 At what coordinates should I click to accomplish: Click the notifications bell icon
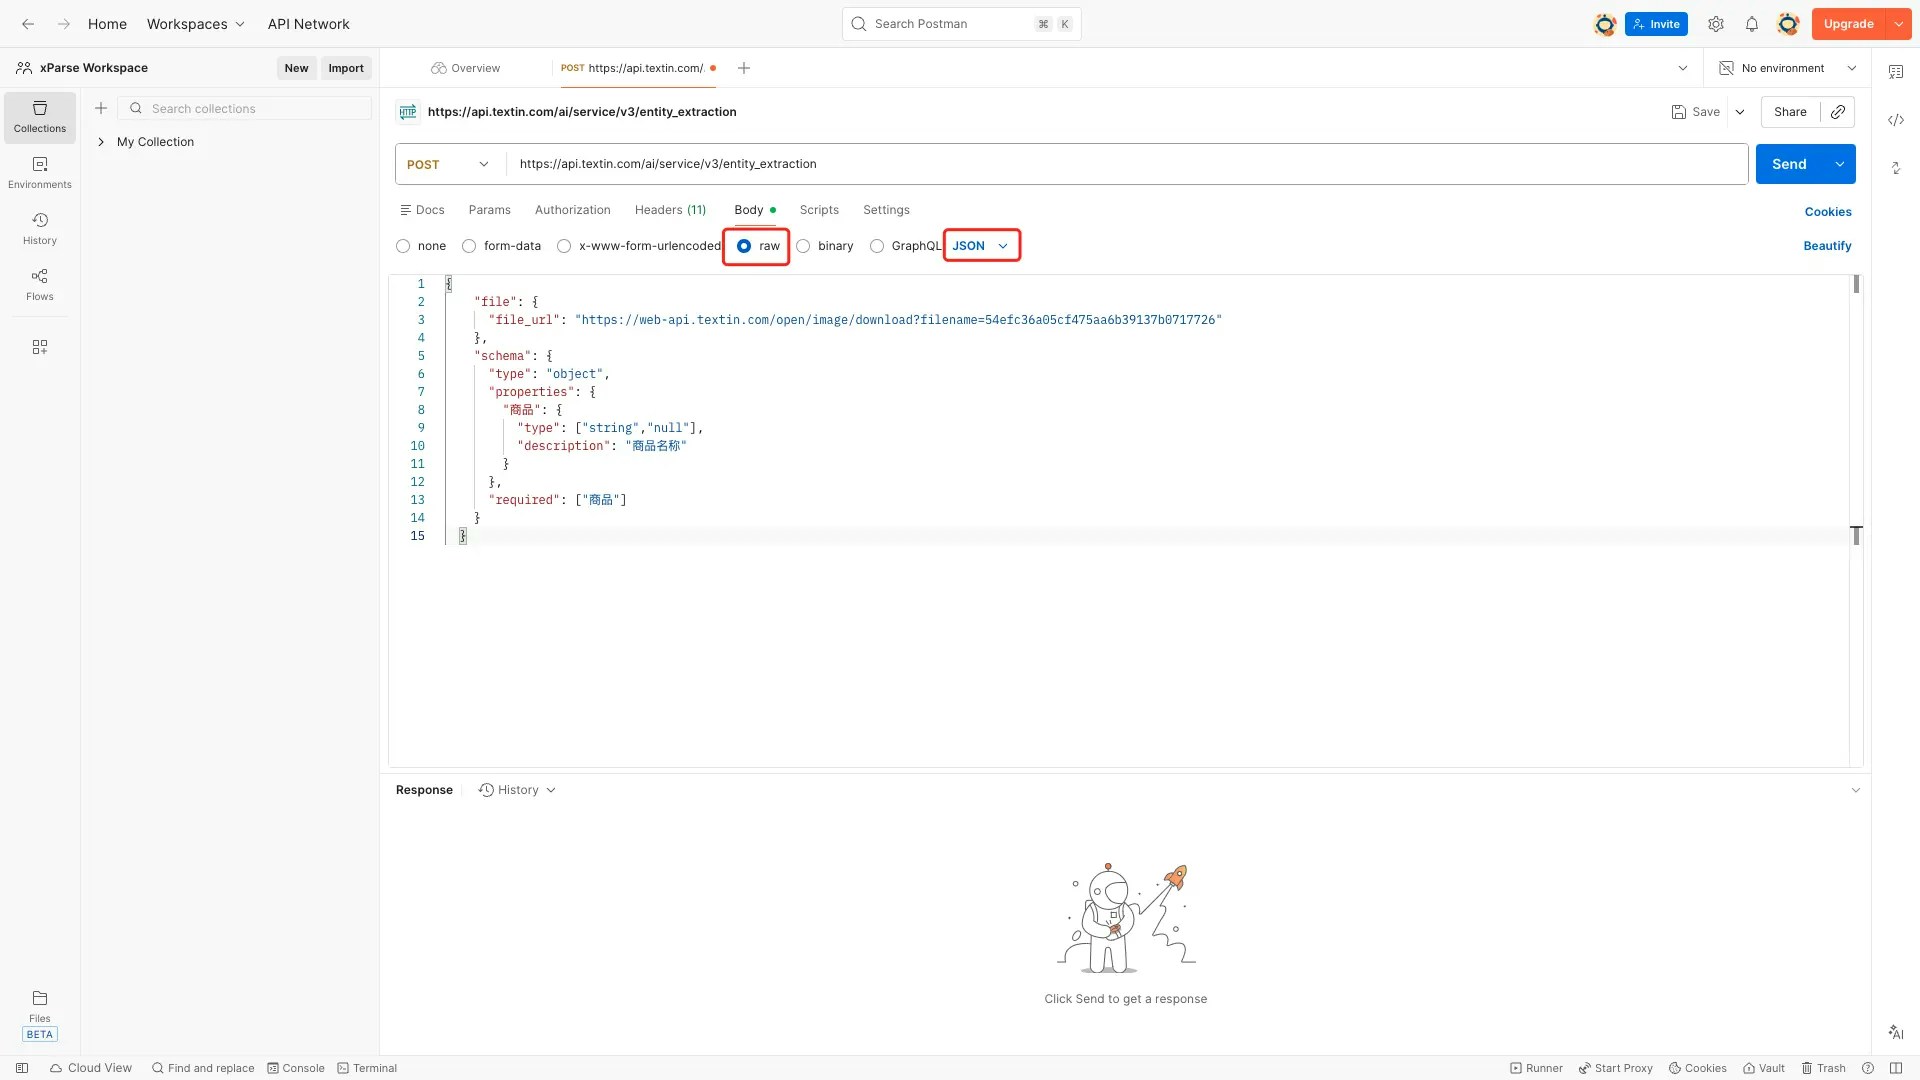point(1752,24)
